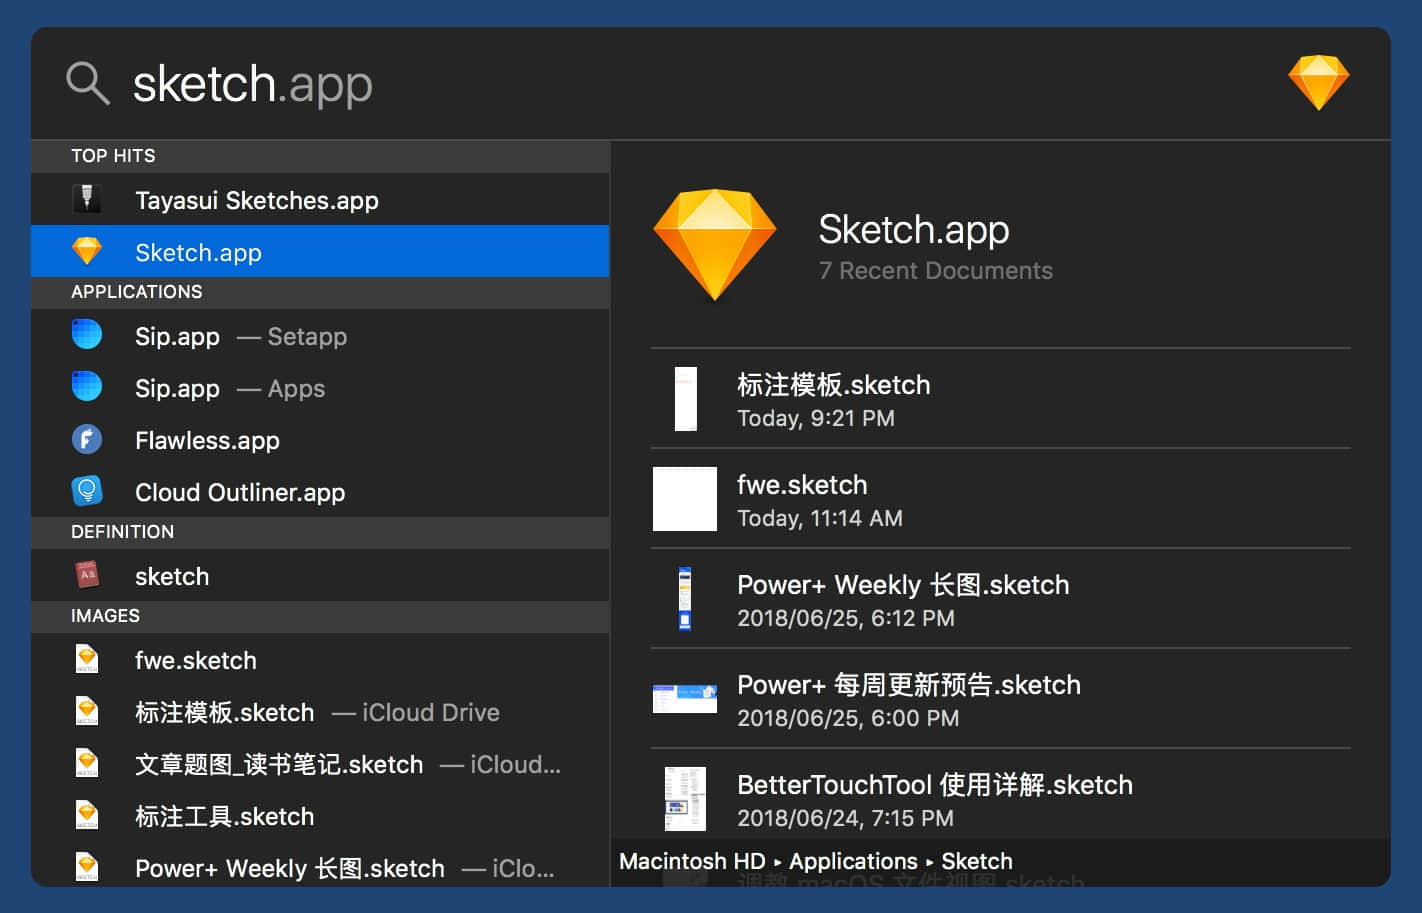Open 标注工具.sketch from Images results

click(x=224, y=816)
